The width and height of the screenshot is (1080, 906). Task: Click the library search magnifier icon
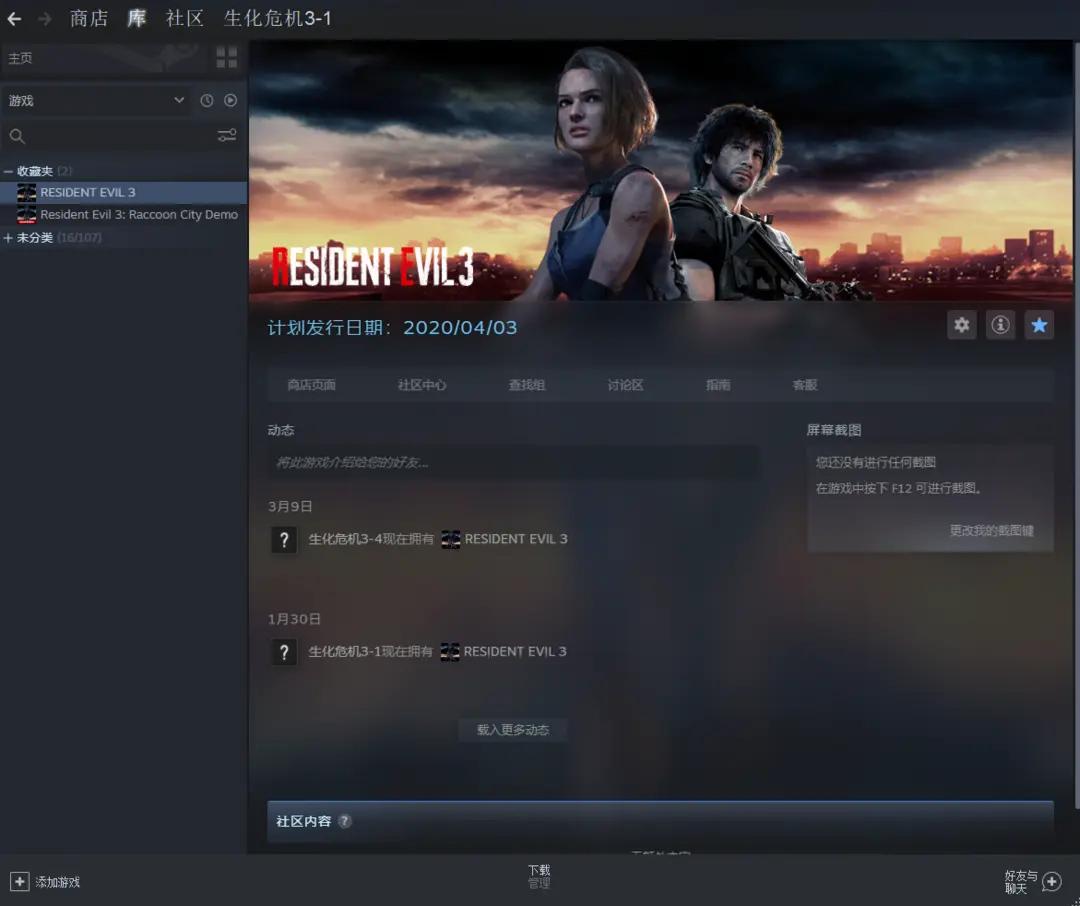pos(17,136)
